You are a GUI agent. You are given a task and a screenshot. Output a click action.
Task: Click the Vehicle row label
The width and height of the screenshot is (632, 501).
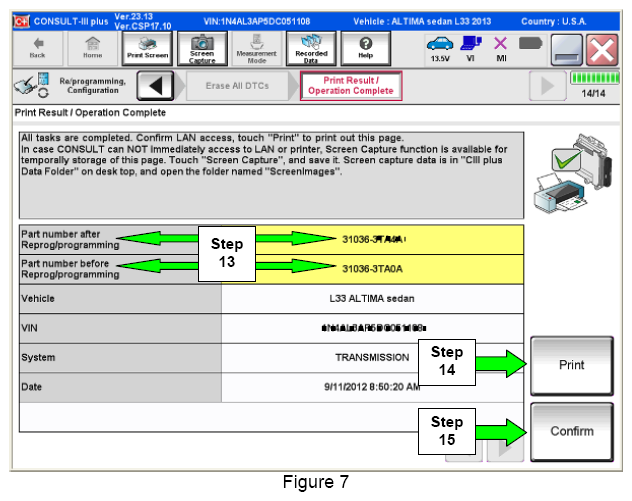[x=38, y=299]
